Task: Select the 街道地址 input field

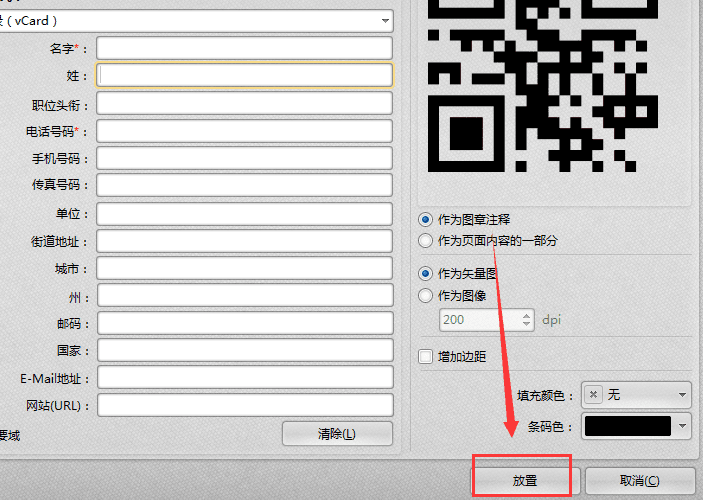Action: click(x=244, y=241)
